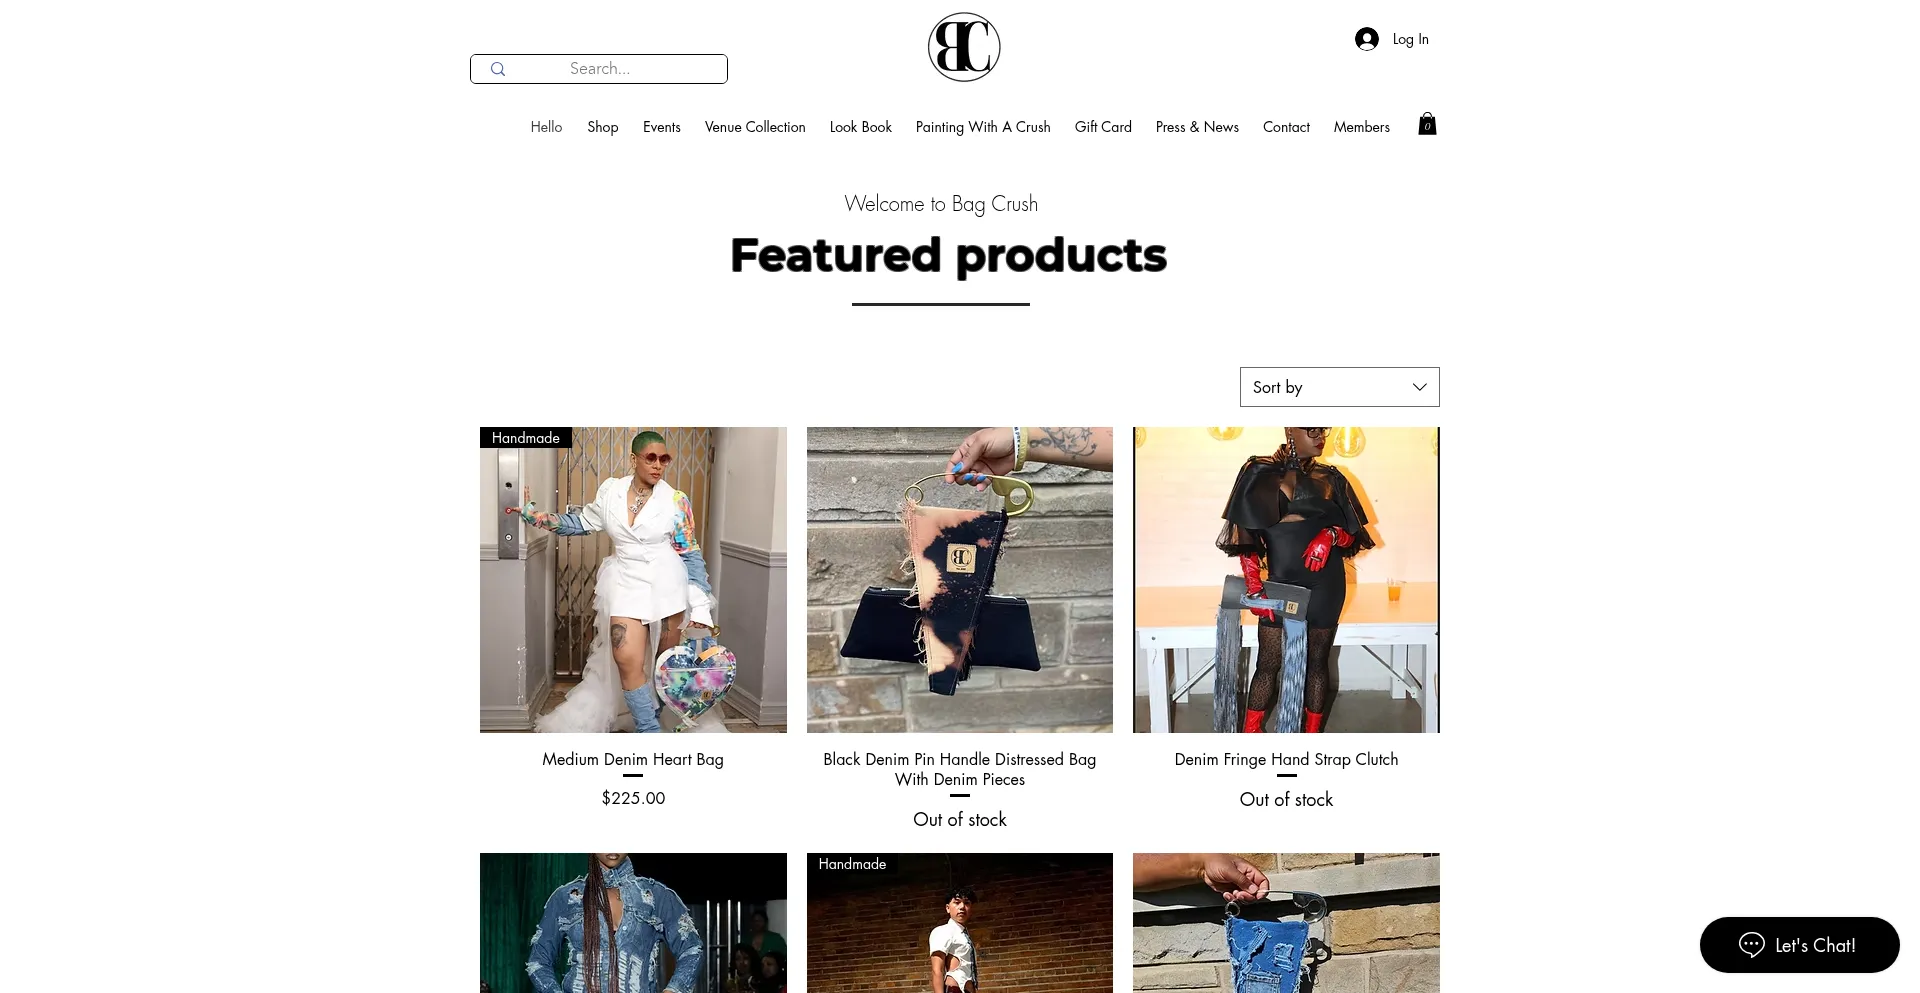Screen dimensions: 1920x993
Task: Click the user avatar icon
Action: [1367, 39]
